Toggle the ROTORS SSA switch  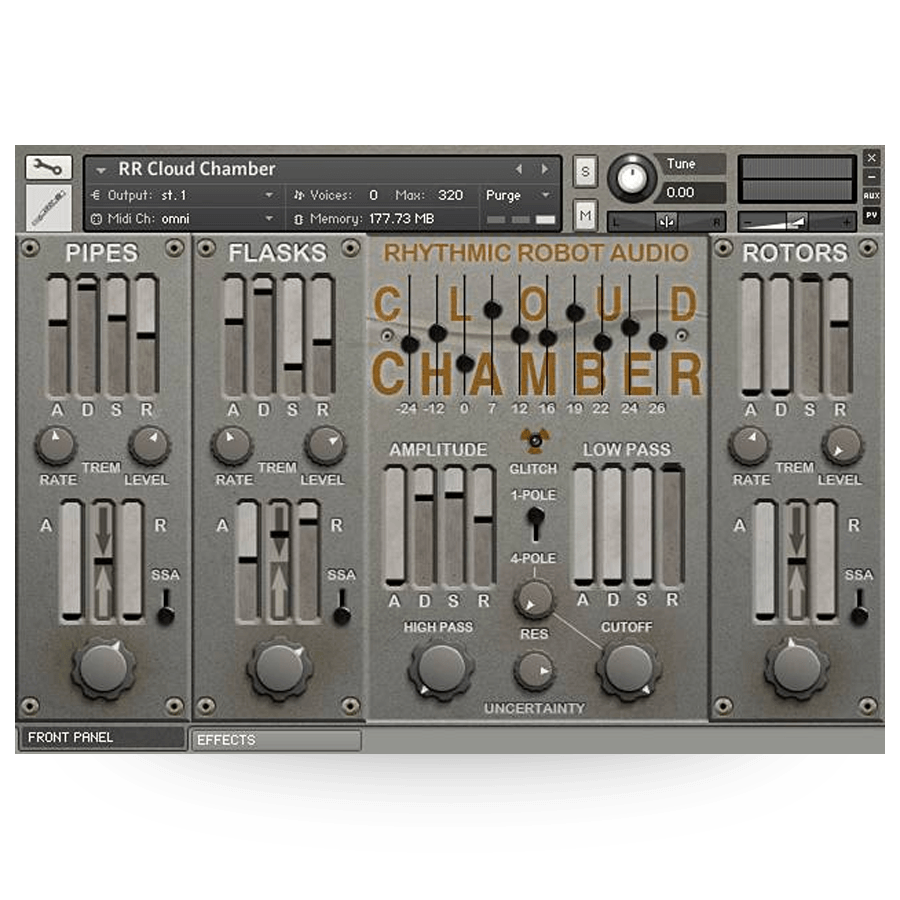(x=859, y=606)
